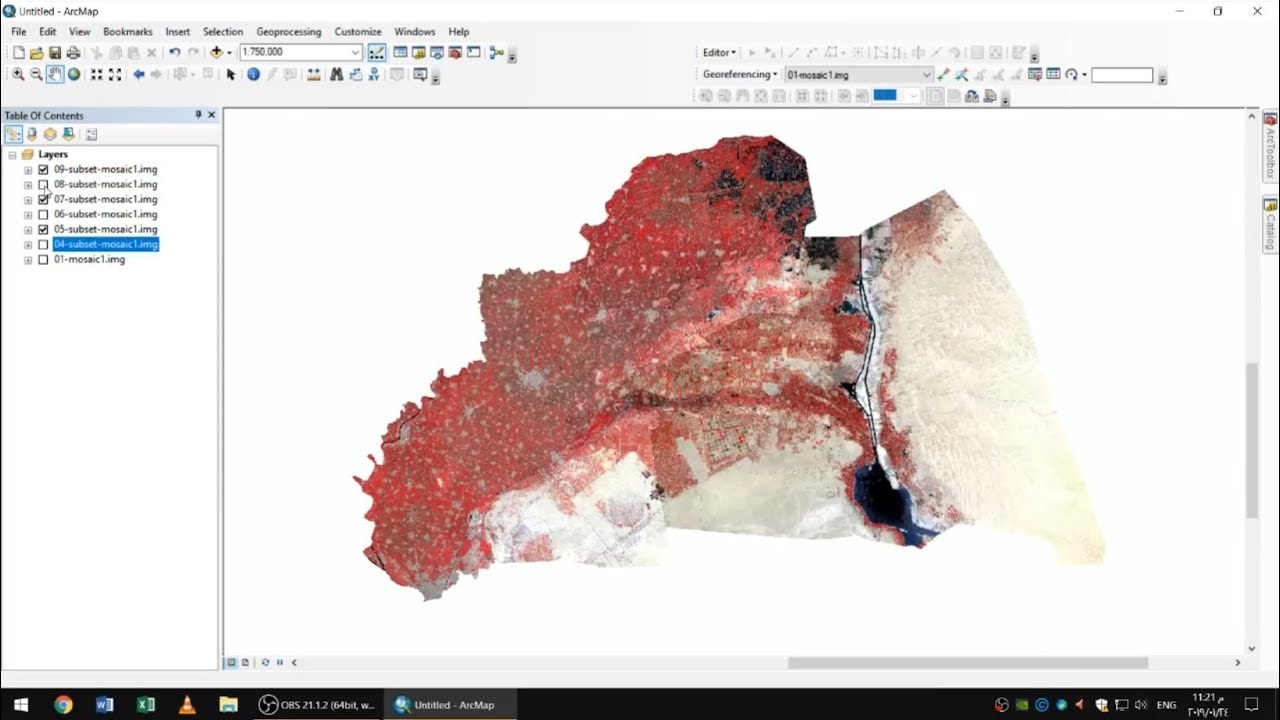Click the Georeferencing rotation input field
Viewport: 1280px width, 720px height.
pyautogui.click(x=1122, y=75)
